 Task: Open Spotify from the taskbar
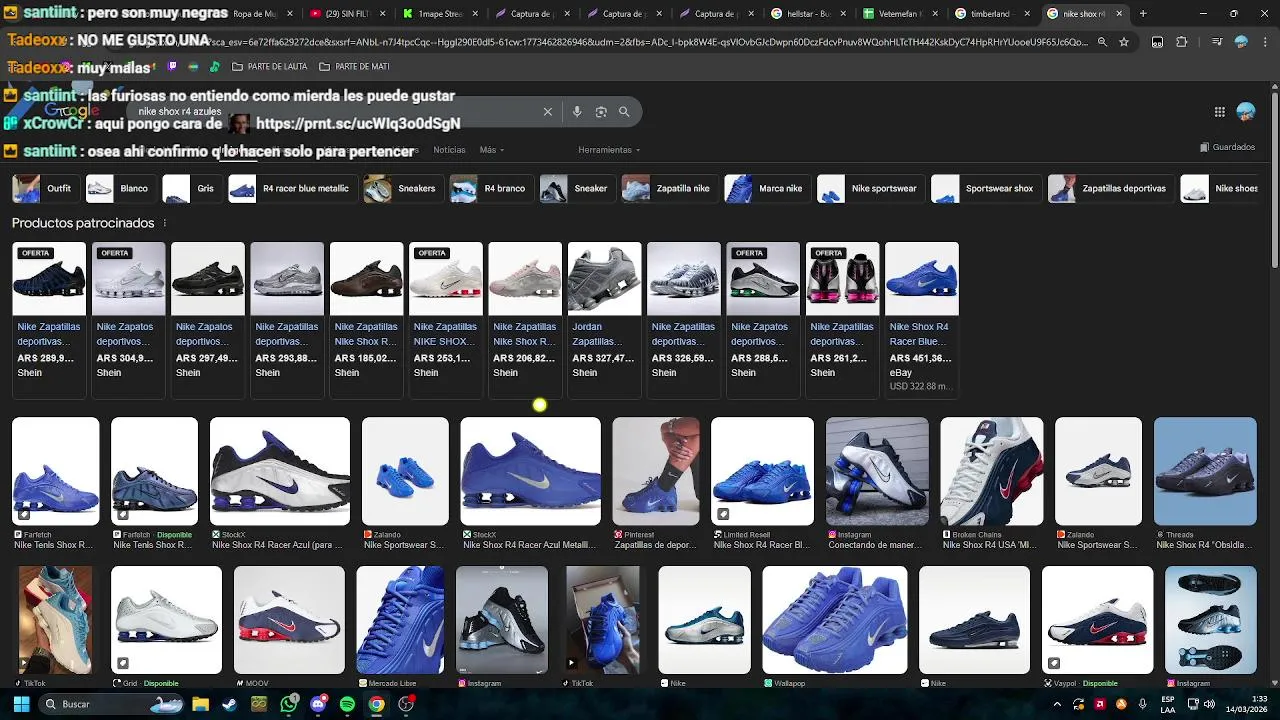347,704
